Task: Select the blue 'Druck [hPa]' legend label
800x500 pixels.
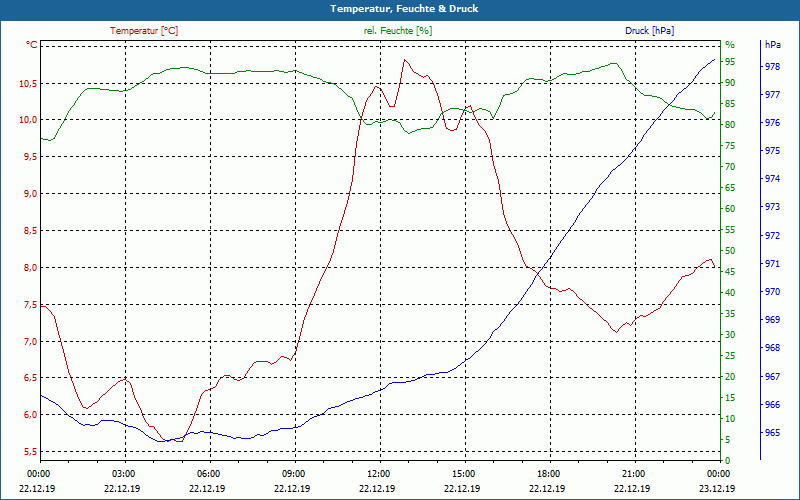Action: [x=649, y=31]
